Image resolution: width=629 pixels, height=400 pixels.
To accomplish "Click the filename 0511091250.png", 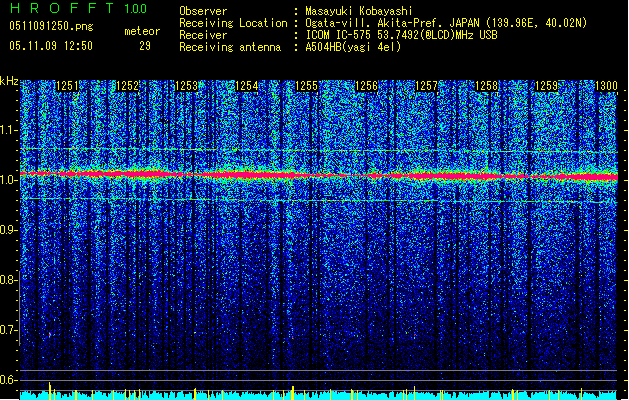I will 51,26.
